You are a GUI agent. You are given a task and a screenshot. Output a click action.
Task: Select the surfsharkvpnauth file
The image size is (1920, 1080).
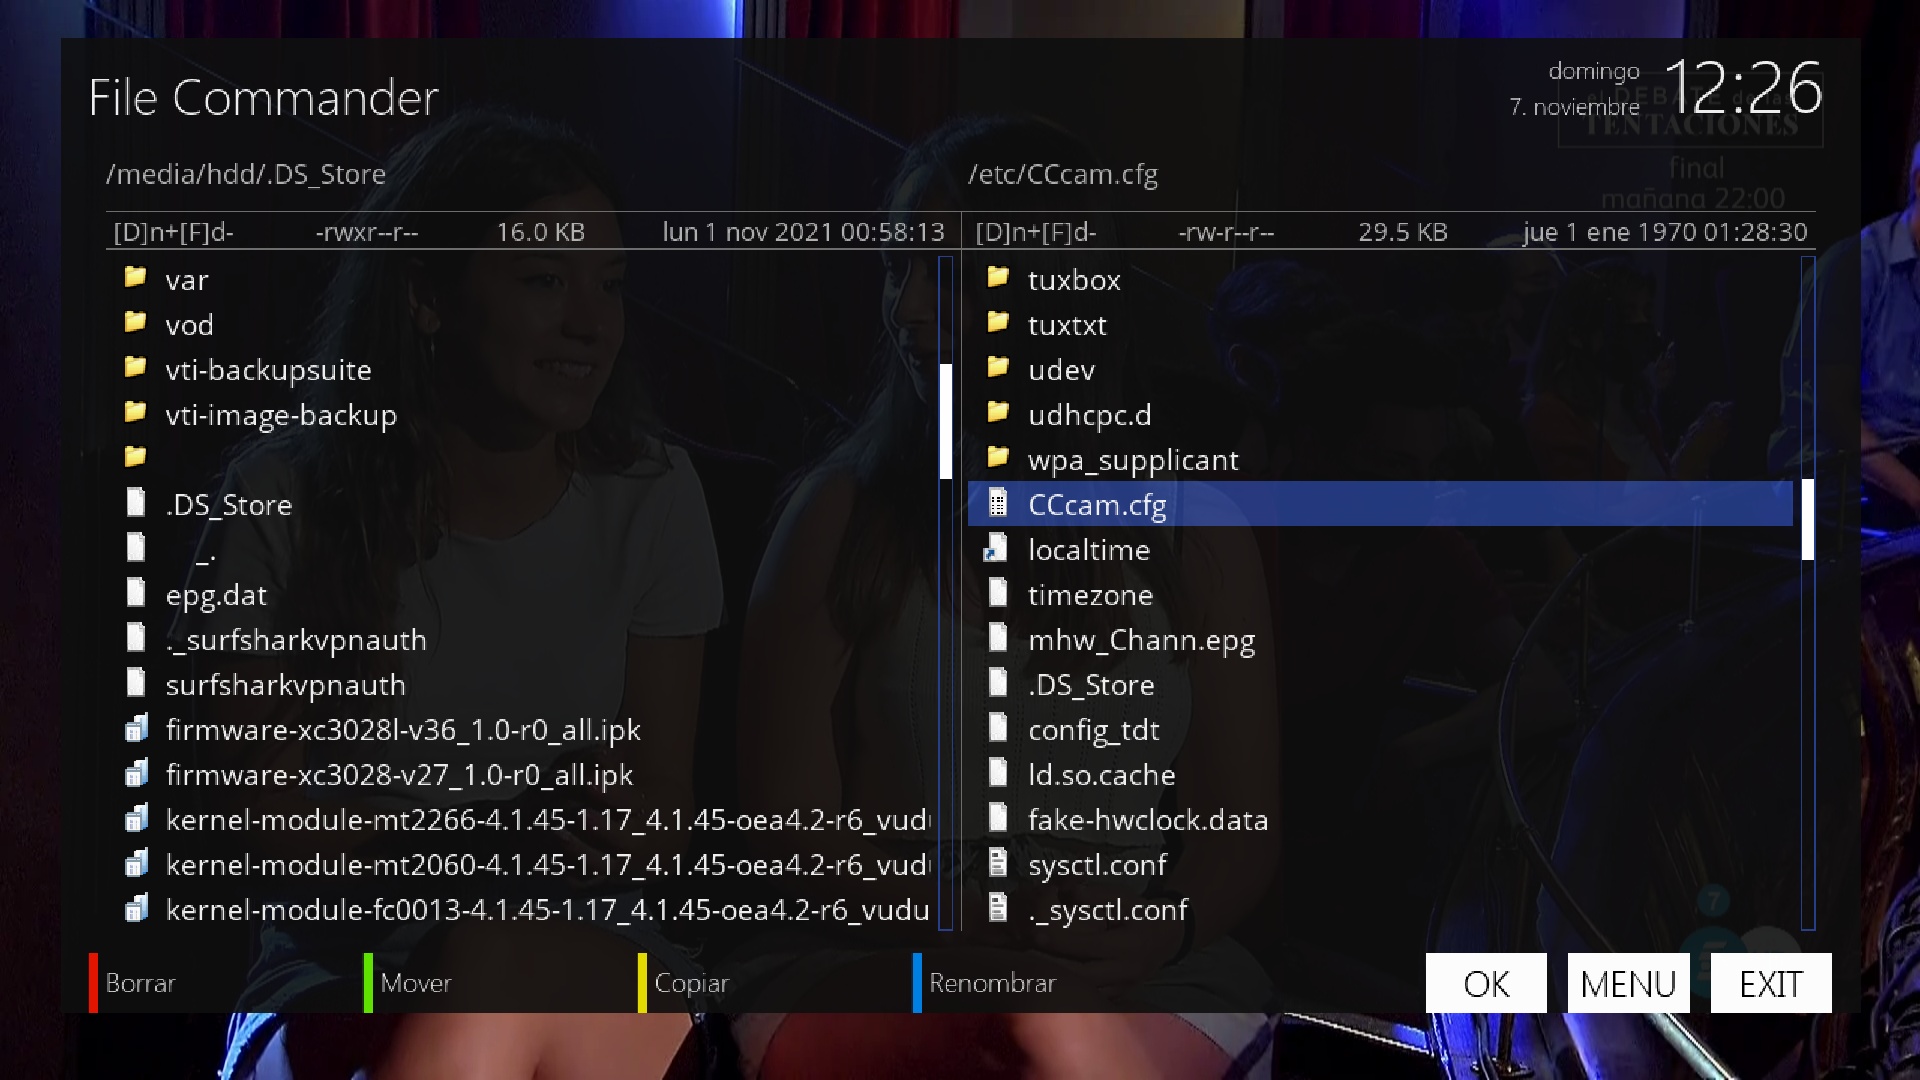(285, 685)
